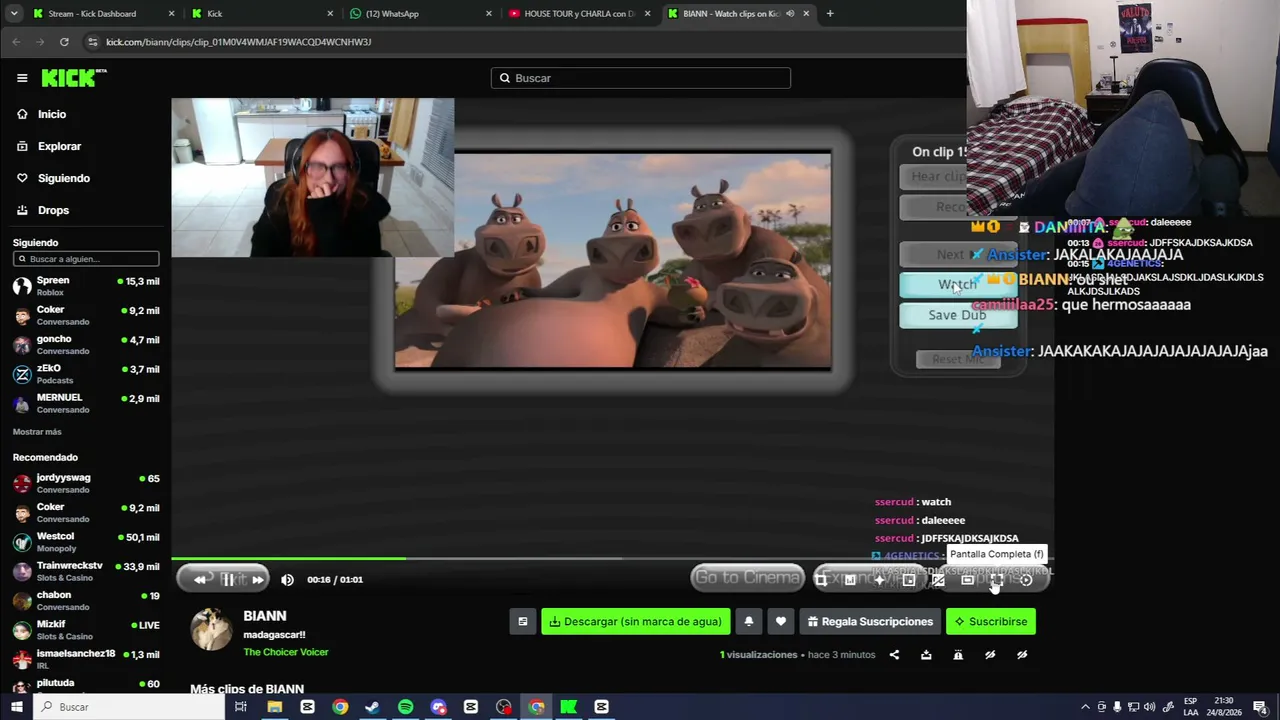Mute the clip volume
This screenshot has height=720, width=1280.
[x=288, y=579]
